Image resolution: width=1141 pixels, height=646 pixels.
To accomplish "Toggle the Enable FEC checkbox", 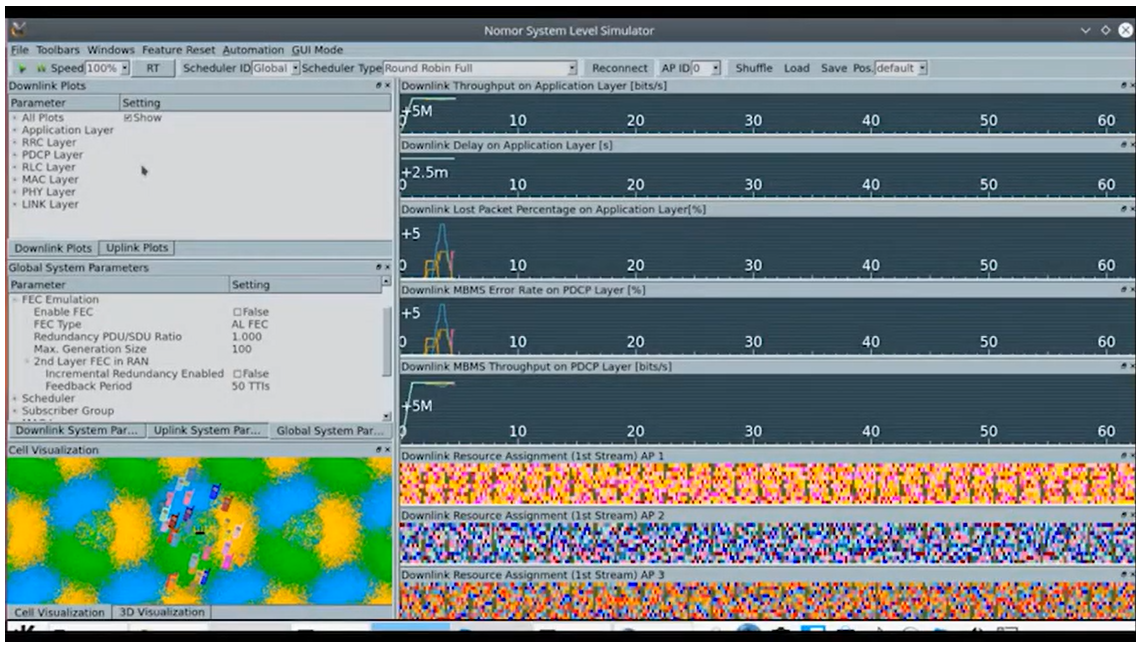I will pos(237,312).
